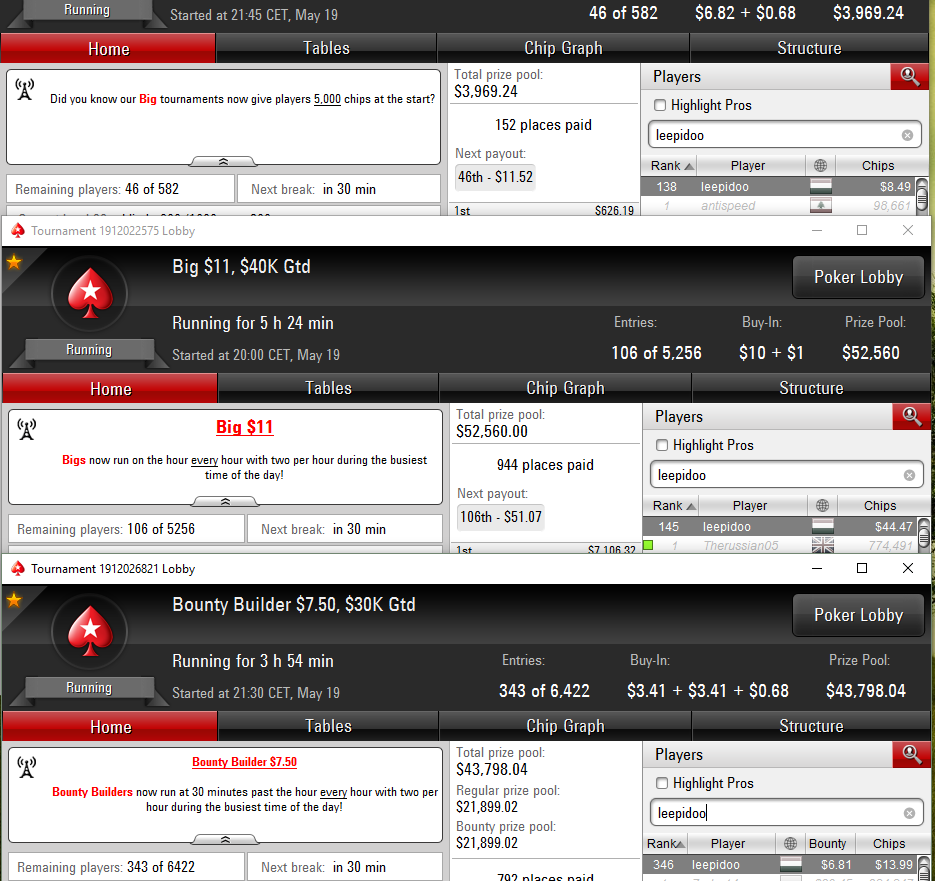
Task: Select Therussian05 player row
Action: [x=780, y=545]
